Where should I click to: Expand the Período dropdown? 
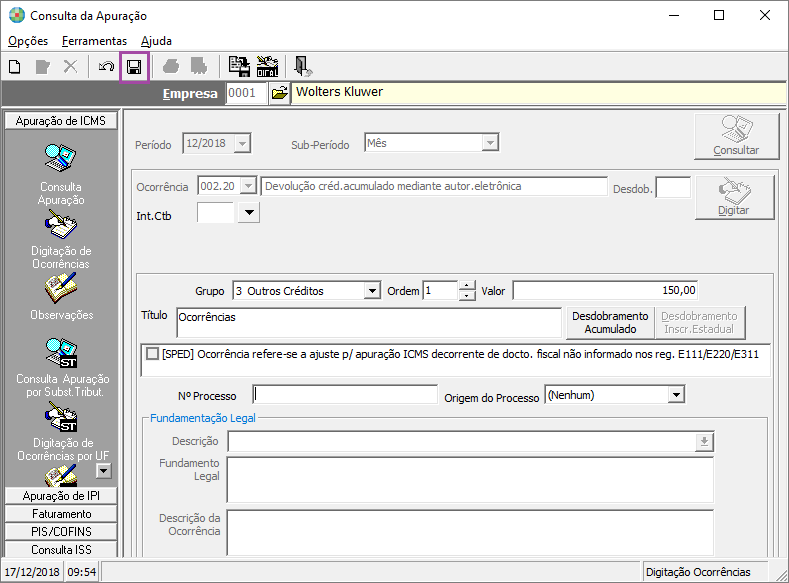[243, 143]
